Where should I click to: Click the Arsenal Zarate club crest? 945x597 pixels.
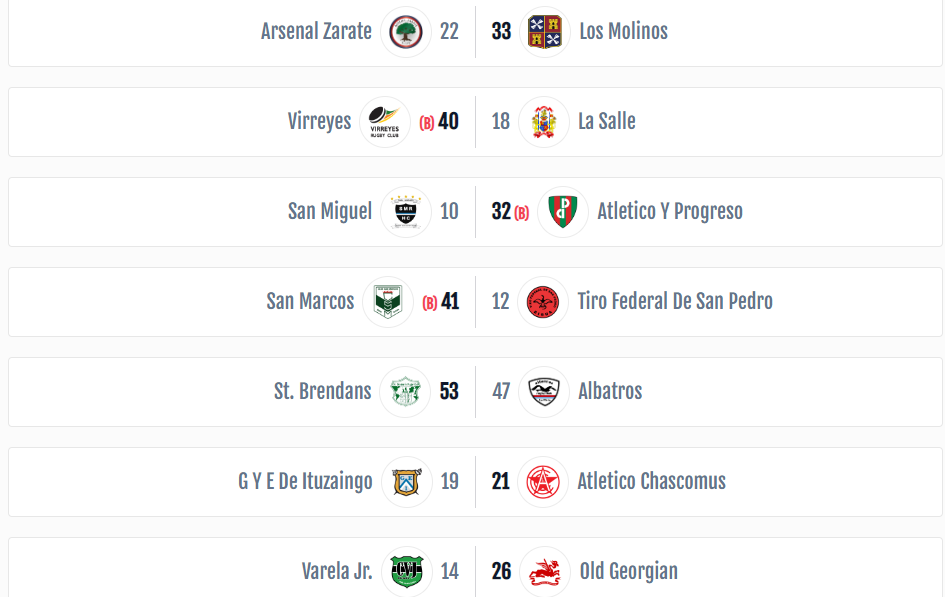pyautogui.click(x=406, y=32)
